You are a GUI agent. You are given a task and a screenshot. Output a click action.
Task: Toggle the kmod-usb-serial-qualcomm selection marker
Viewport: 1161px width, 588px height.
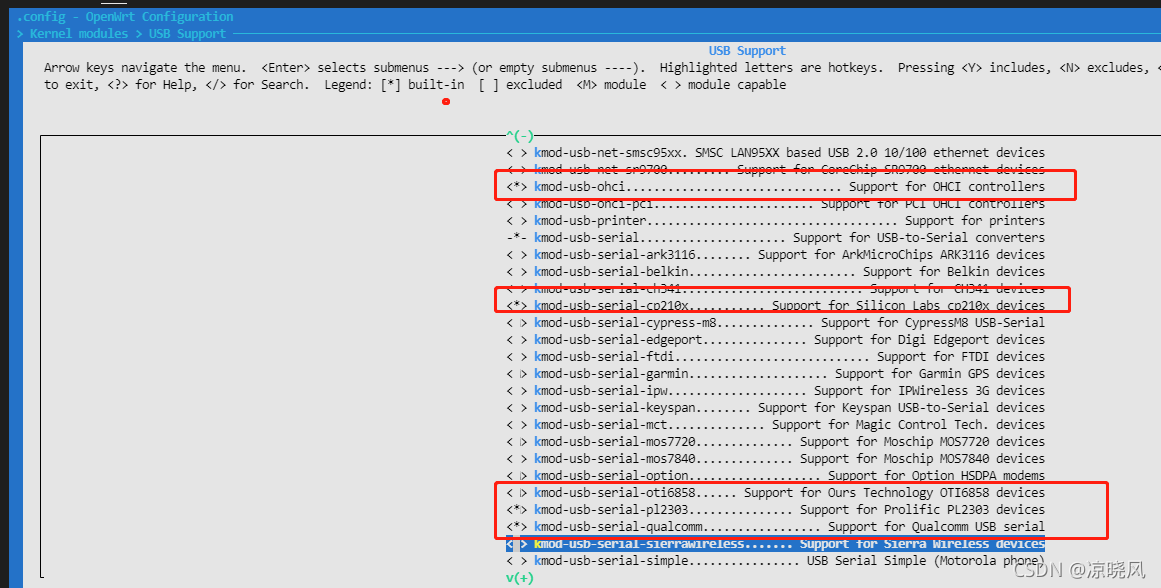(x=517, y=527)
